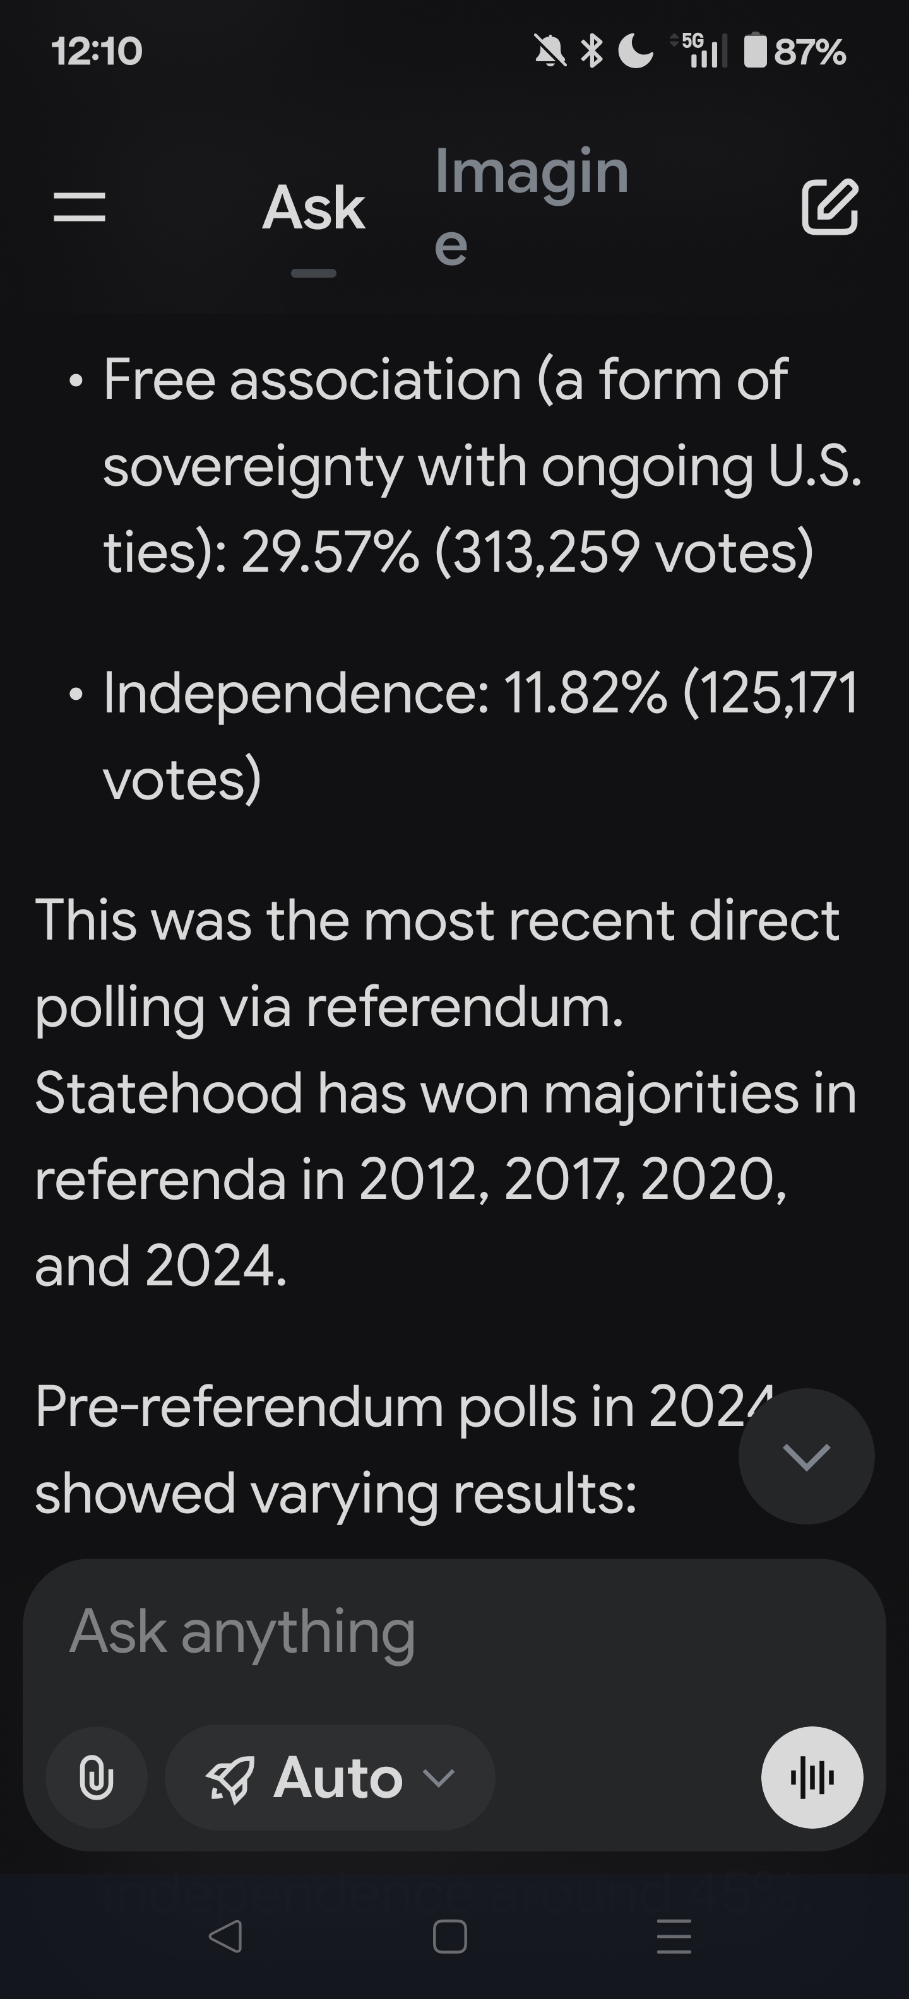Tap the battery indicator in status bar
This screenshot has width=909, height=1999.
[x=796, y=51]
